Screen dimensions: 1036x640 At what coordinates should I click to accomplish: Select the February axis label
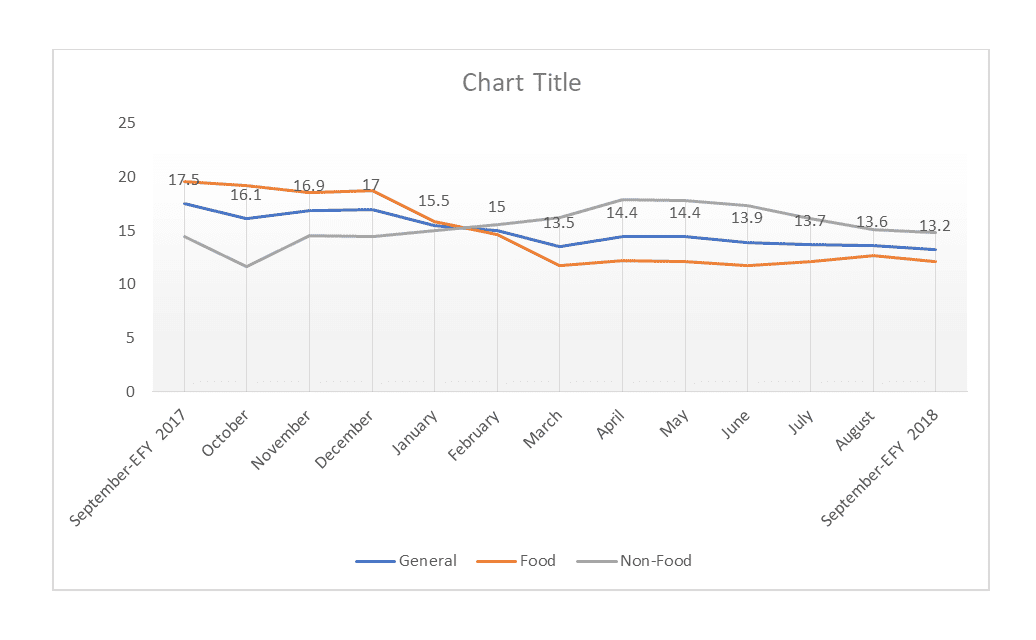tap(474, 434)
